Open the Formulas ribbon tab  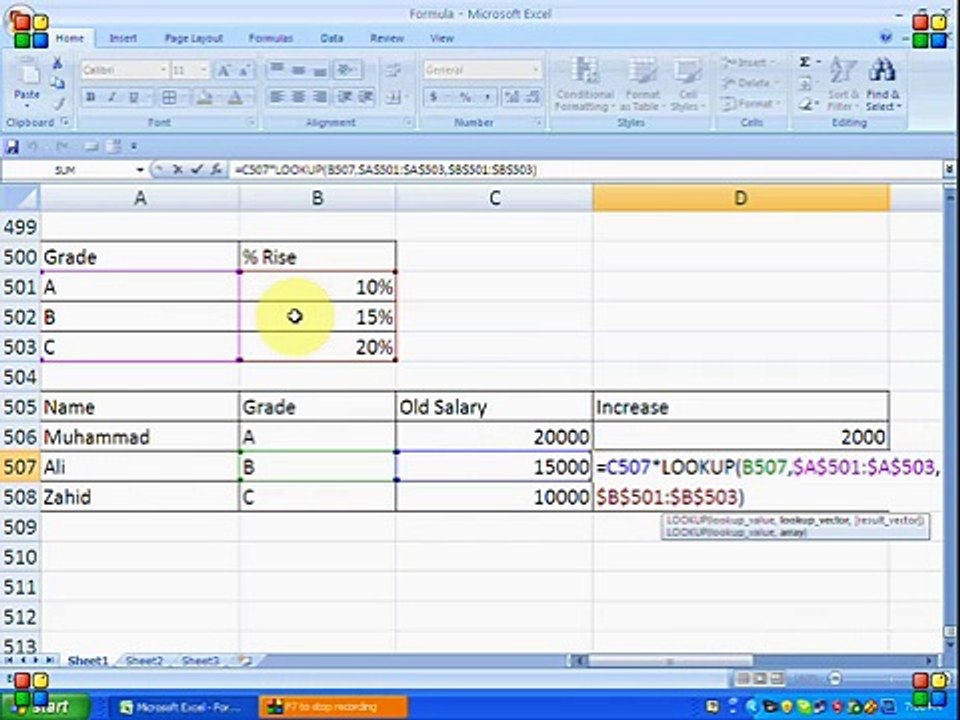pos(271,38)
